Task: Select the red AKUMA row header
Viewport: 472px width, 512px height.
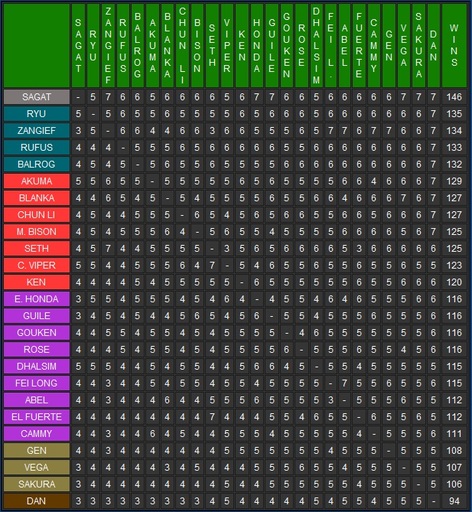Action: (x=37, y=181)
